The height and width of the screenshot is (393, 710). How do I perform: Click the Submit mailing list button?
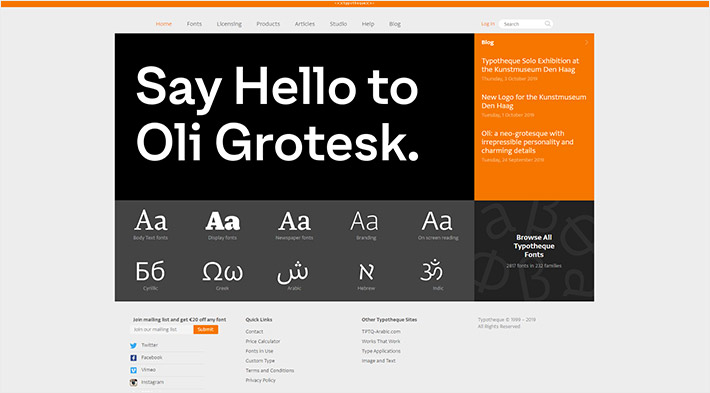[x=206, y=330]
